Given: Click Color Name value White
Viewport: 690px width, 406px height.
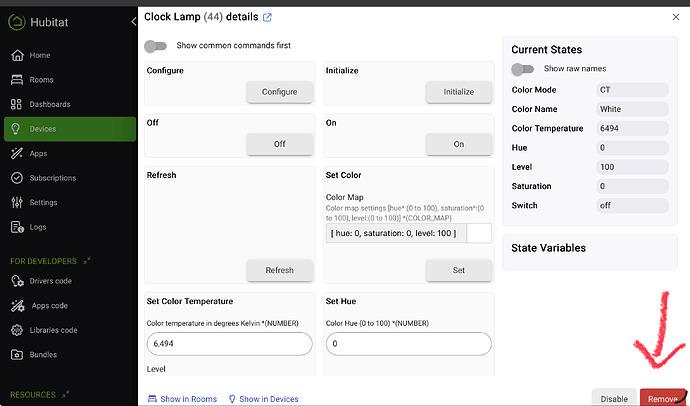Looking at the screenshot, I should [632, 109].
